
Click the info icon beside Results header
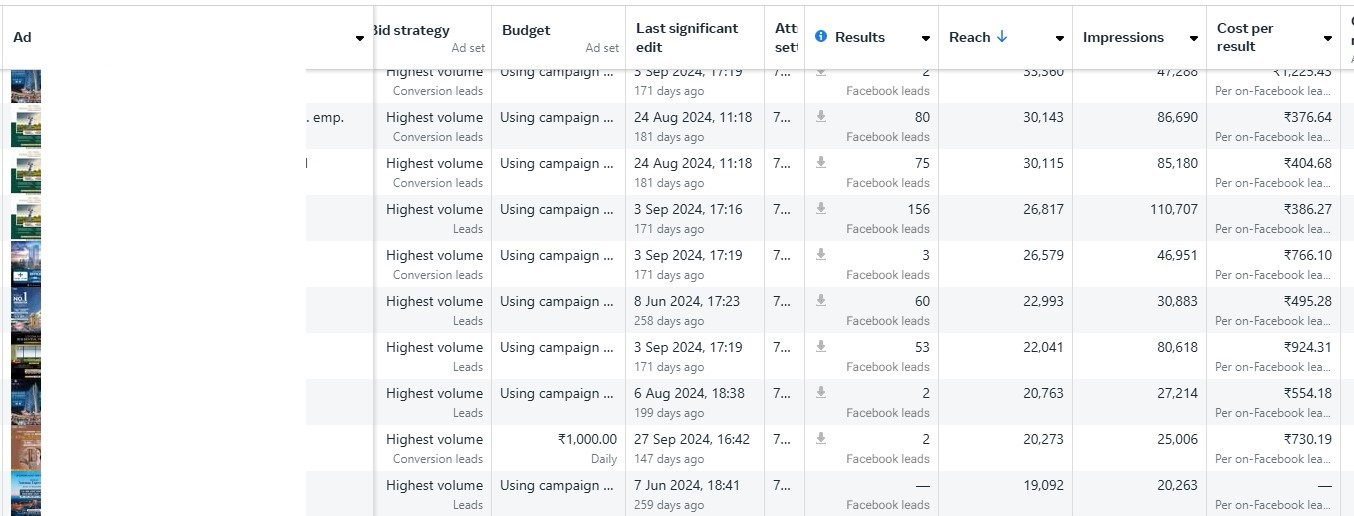tap(821, 37)
